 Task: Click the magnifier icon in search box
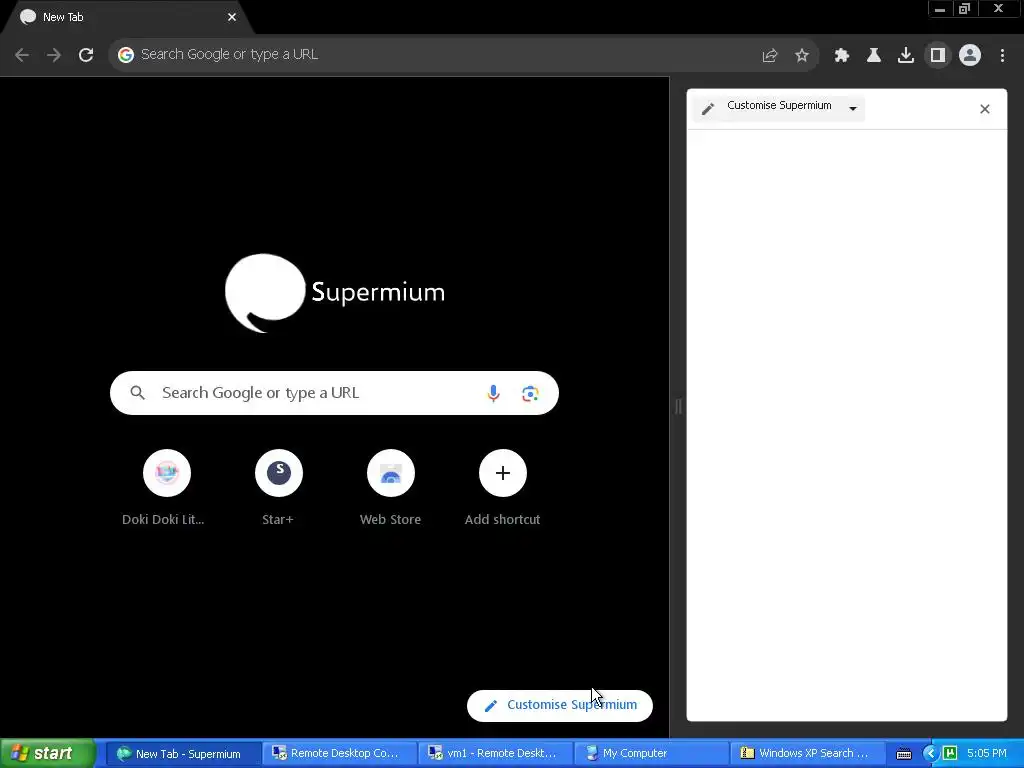pyautogui.click(x=137, y=392)
